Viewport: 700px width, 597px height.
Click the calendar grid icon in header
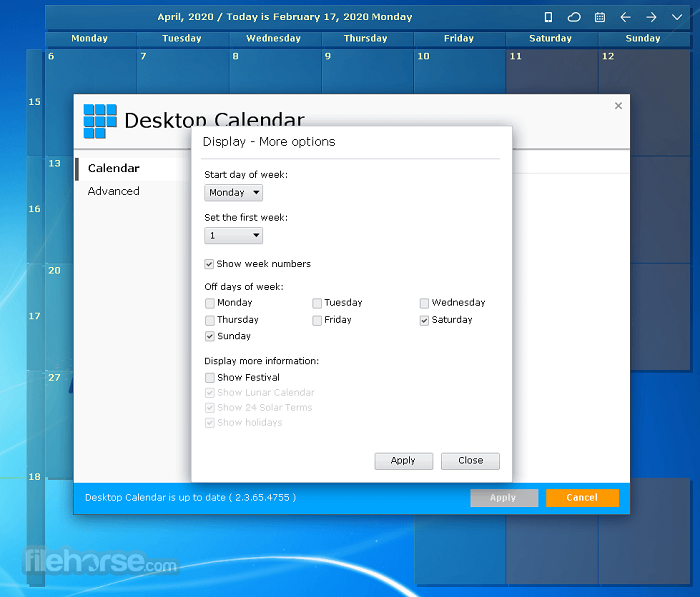click(x=600, y=17)
